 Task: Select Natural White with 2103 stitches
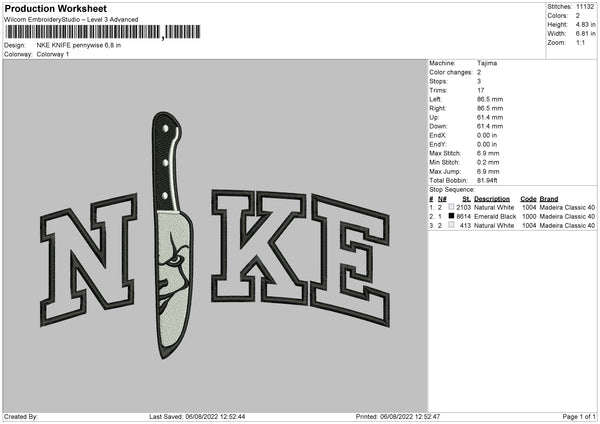[494, 207]
